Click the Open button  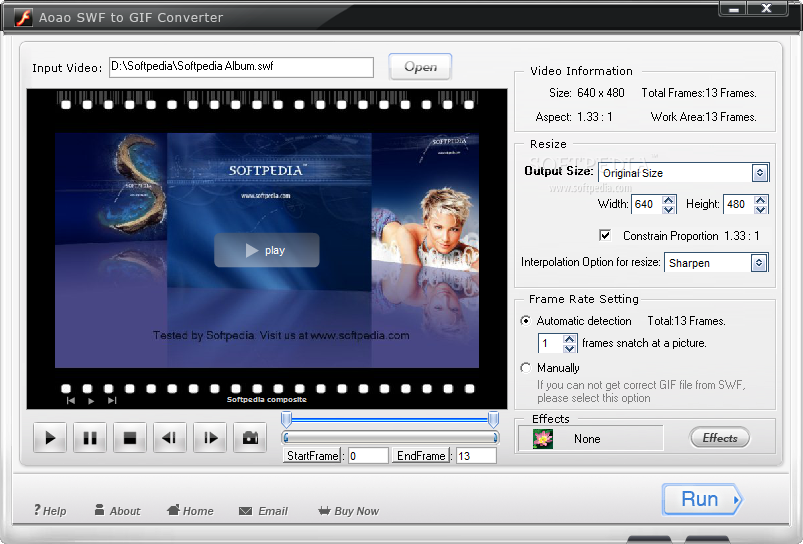pos(420,67)
